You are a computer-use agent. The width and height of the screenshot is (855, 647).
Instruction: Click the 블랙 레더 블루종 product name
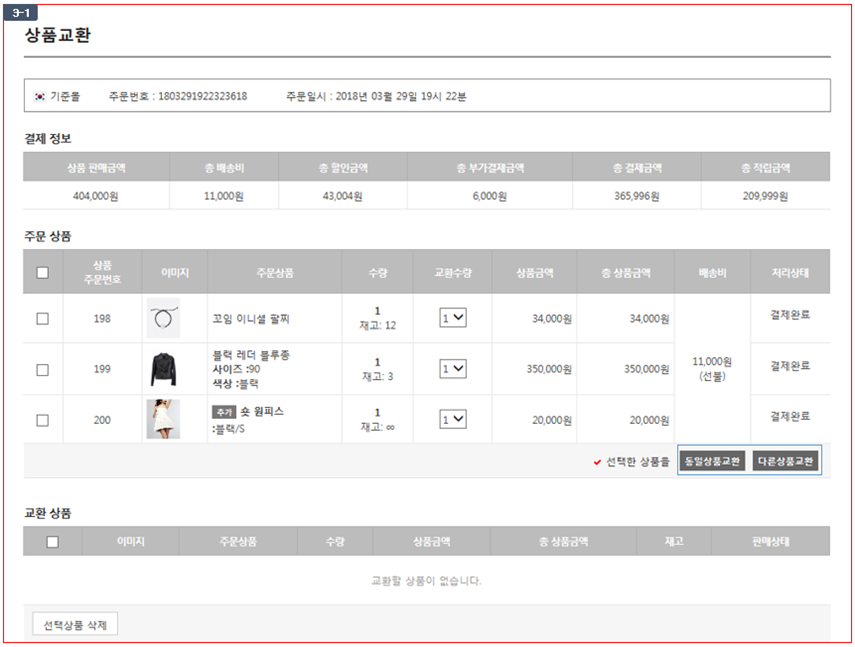coord(251,355)
